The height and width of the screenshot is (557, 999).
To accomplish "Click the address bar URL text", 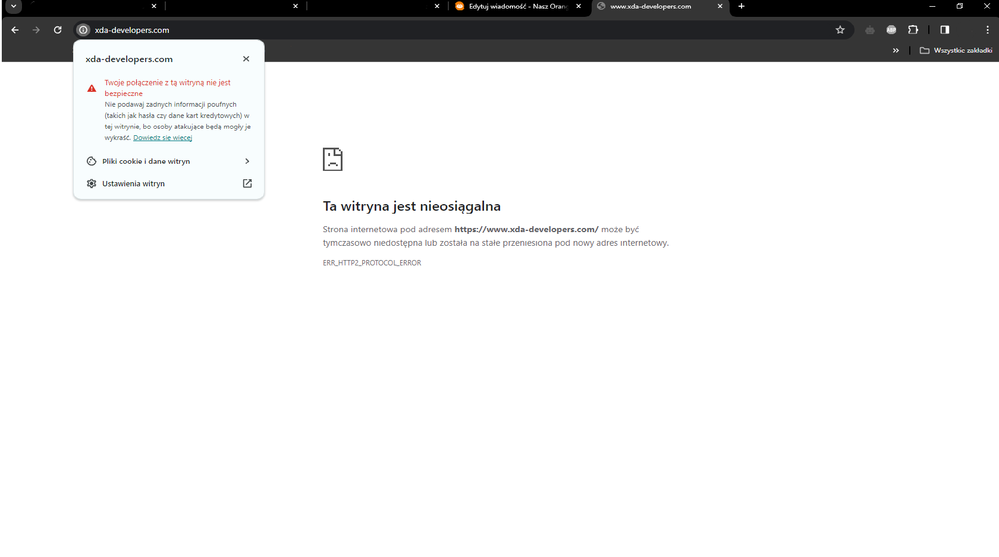I will (132, 30).
